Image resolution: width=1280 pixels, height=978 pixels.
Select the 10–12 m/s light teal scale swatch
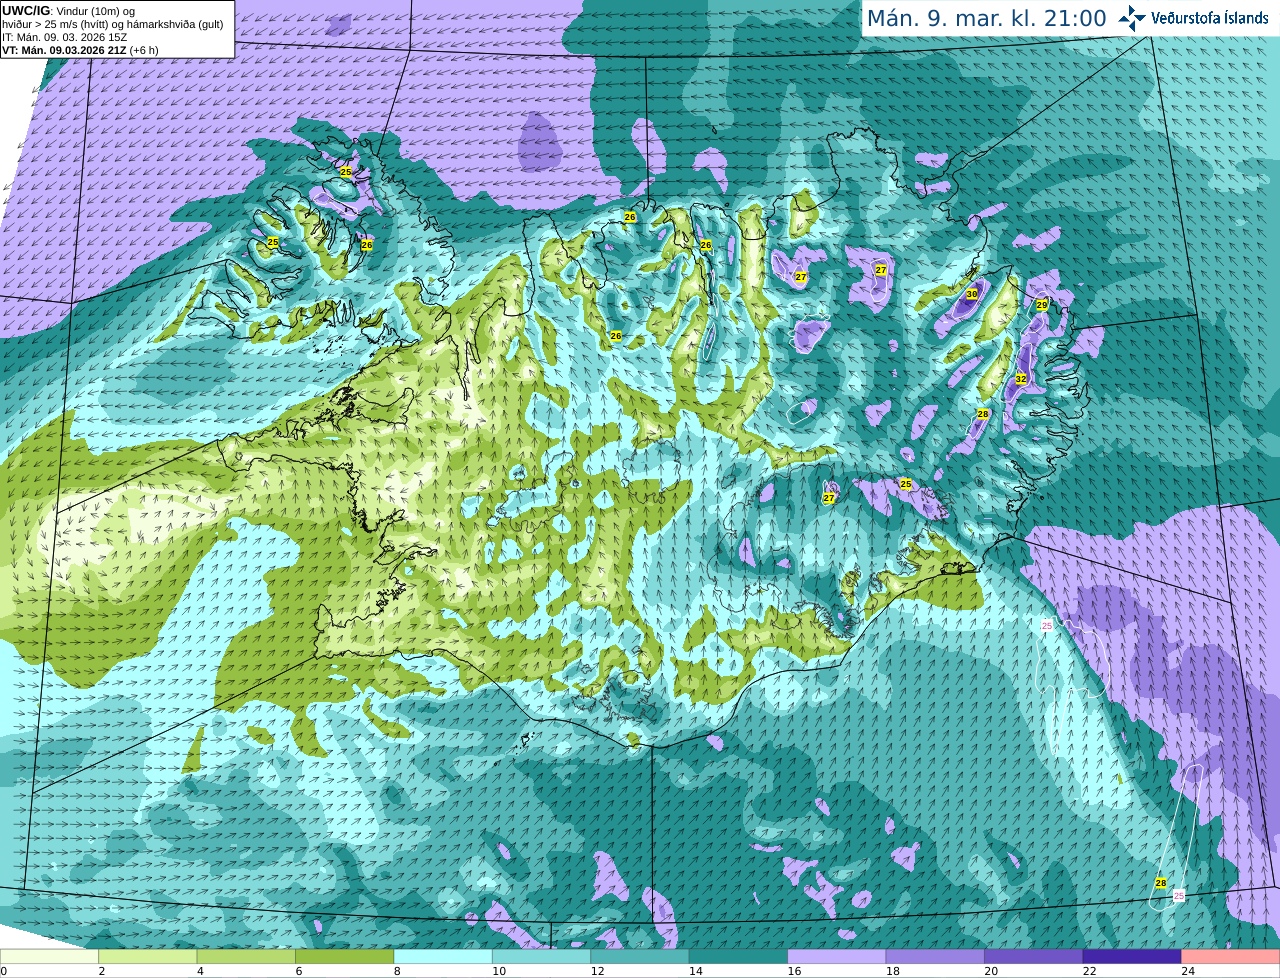[541, 956]
